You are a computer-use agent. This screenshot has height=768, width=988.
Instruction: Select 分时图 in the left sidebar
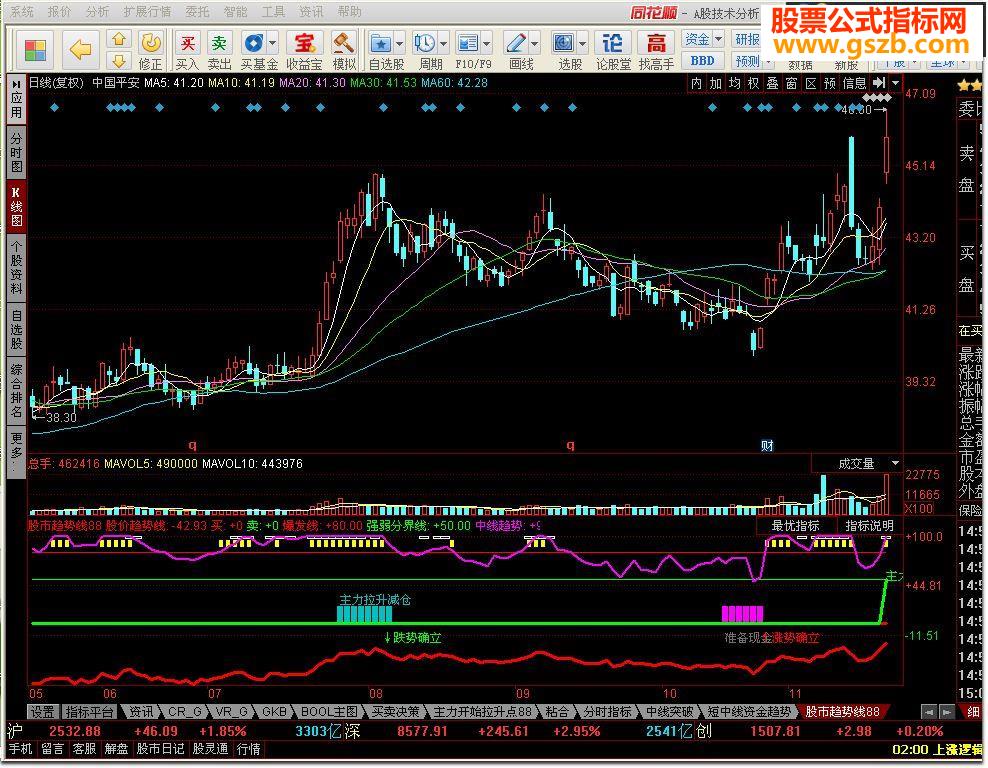point(16,152)
